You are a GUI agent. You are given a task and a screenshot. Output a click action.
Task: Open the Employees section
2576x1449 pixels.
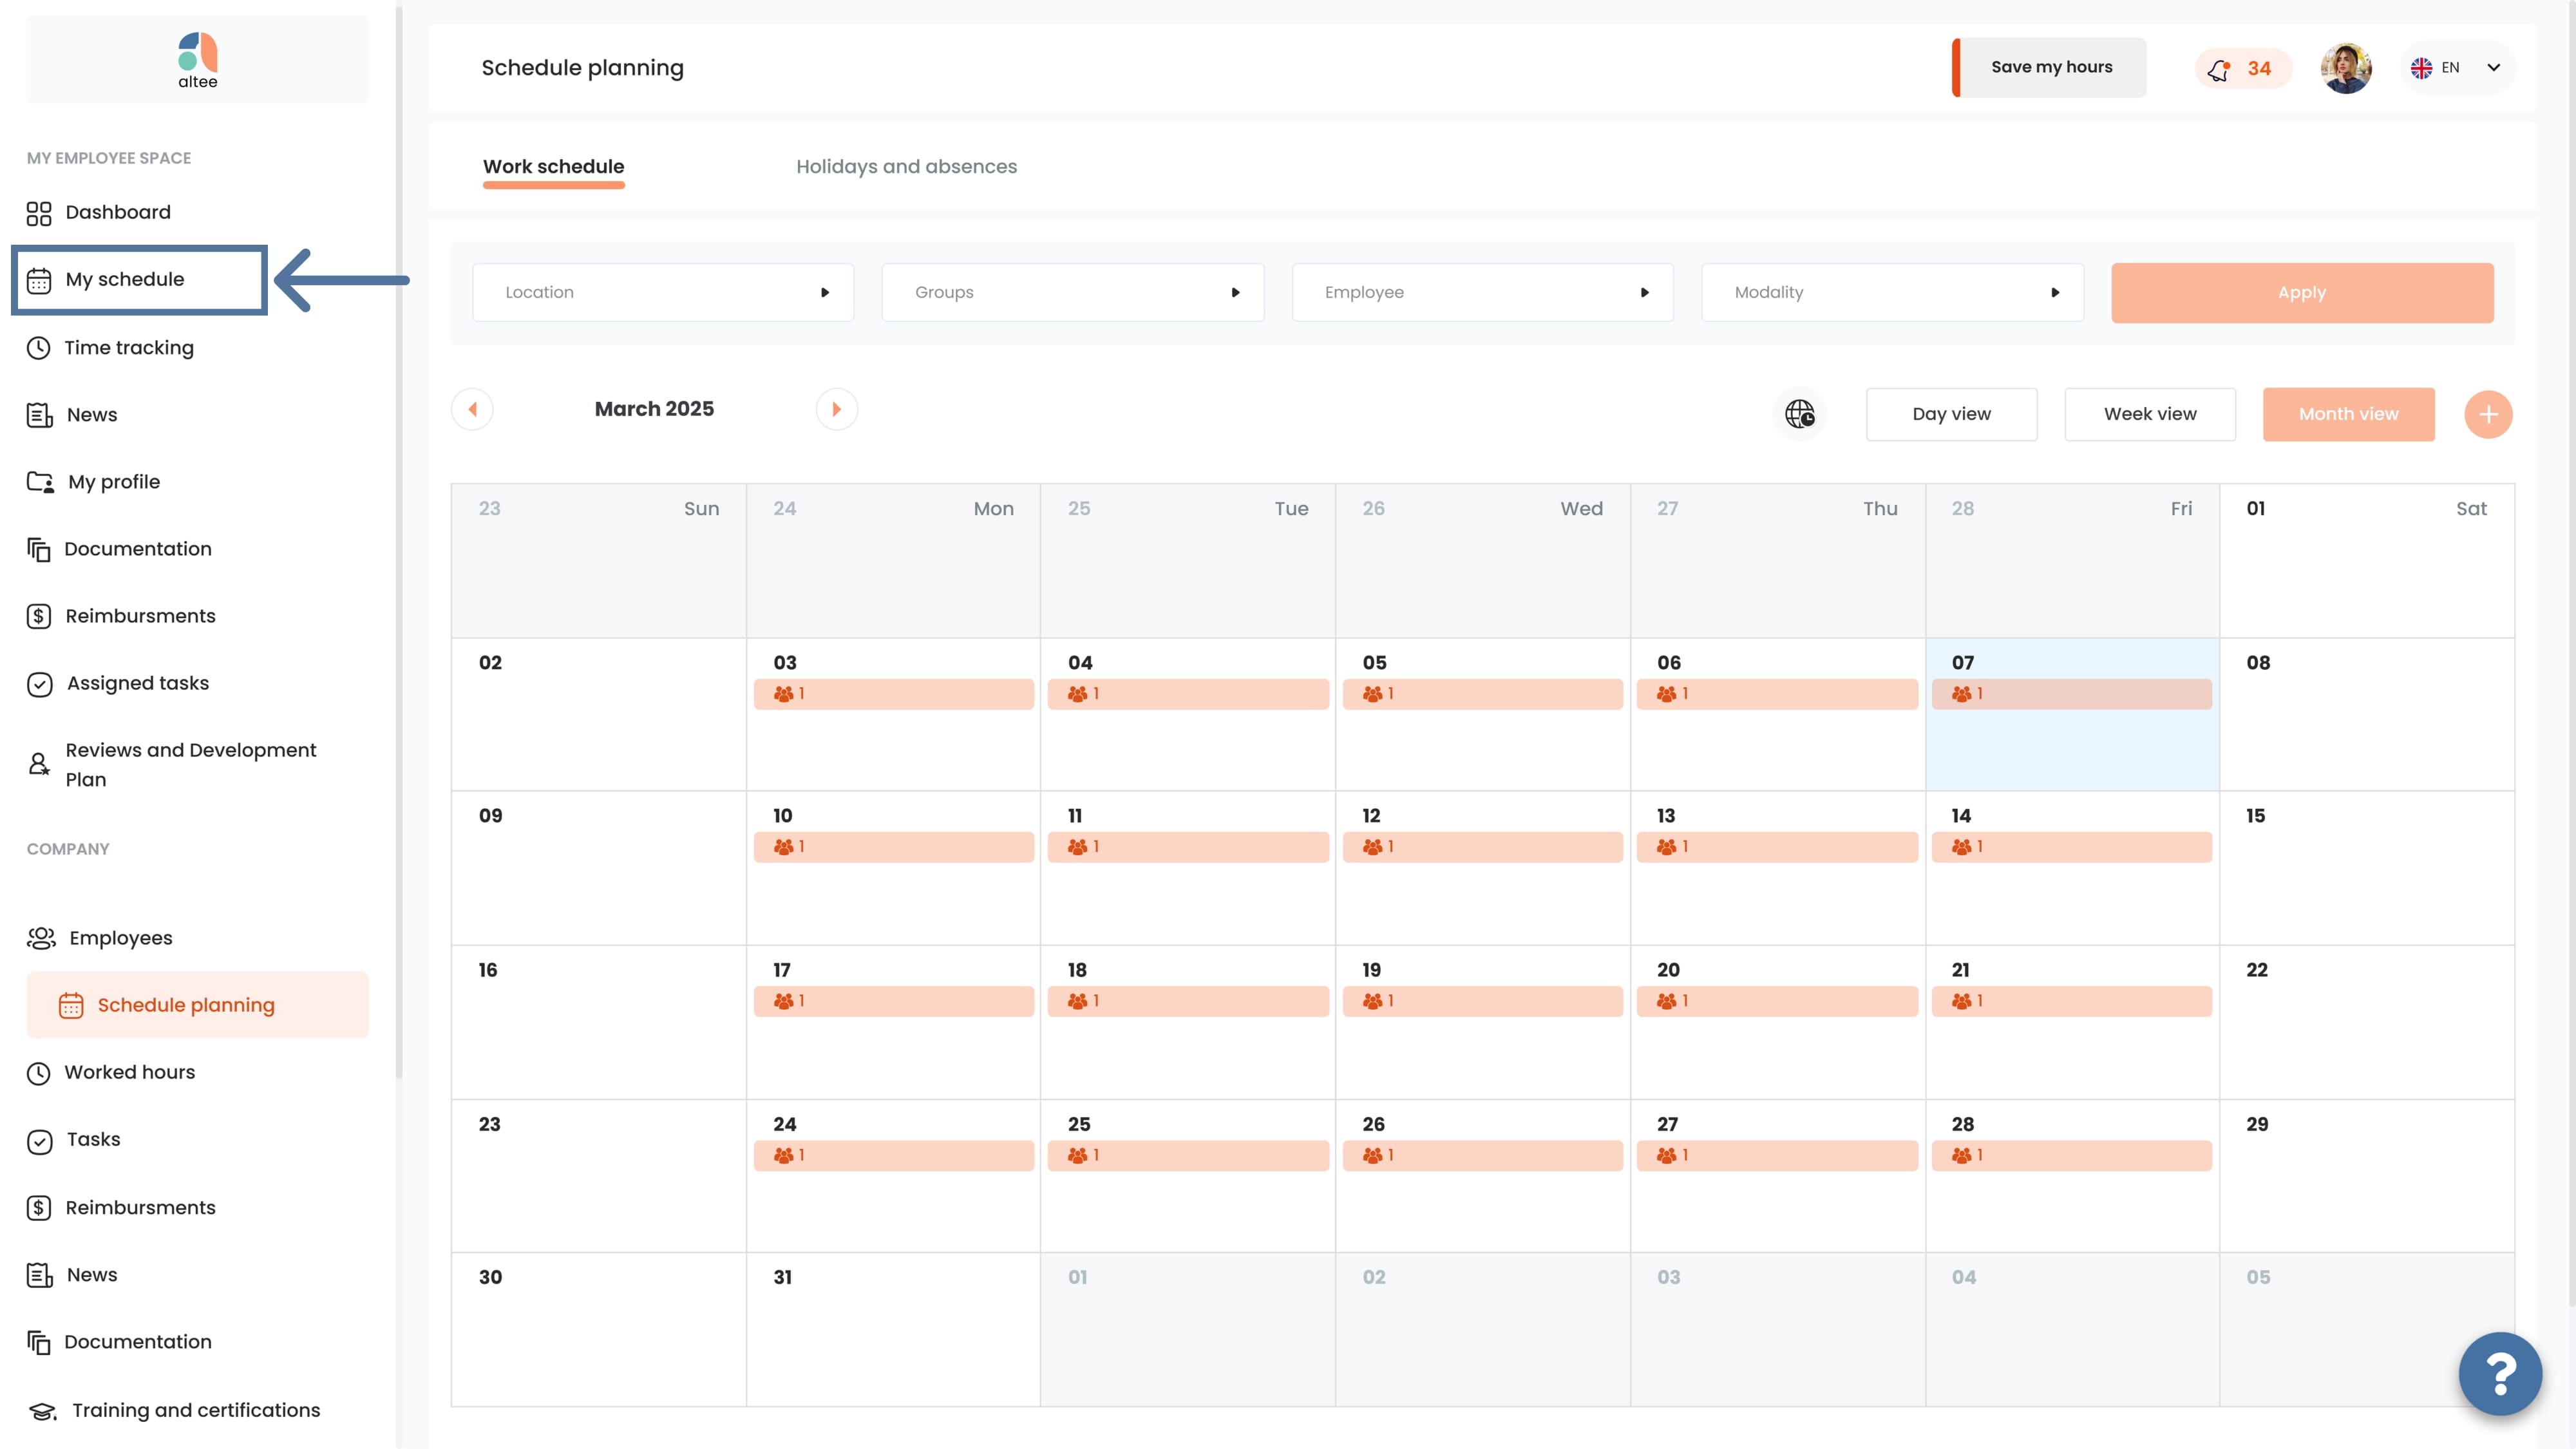click(x=99, y=938)
